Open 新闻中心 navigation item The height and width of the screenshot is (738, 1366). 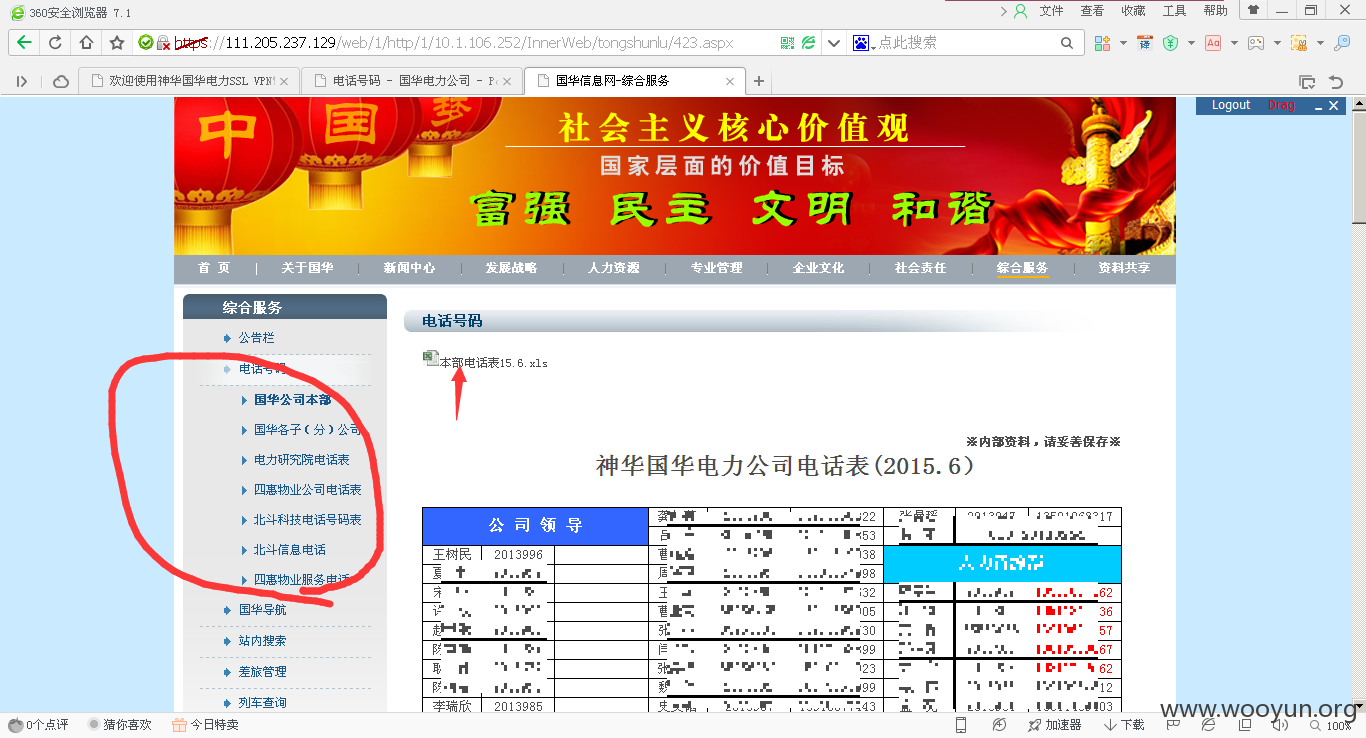tap(409, 268)
